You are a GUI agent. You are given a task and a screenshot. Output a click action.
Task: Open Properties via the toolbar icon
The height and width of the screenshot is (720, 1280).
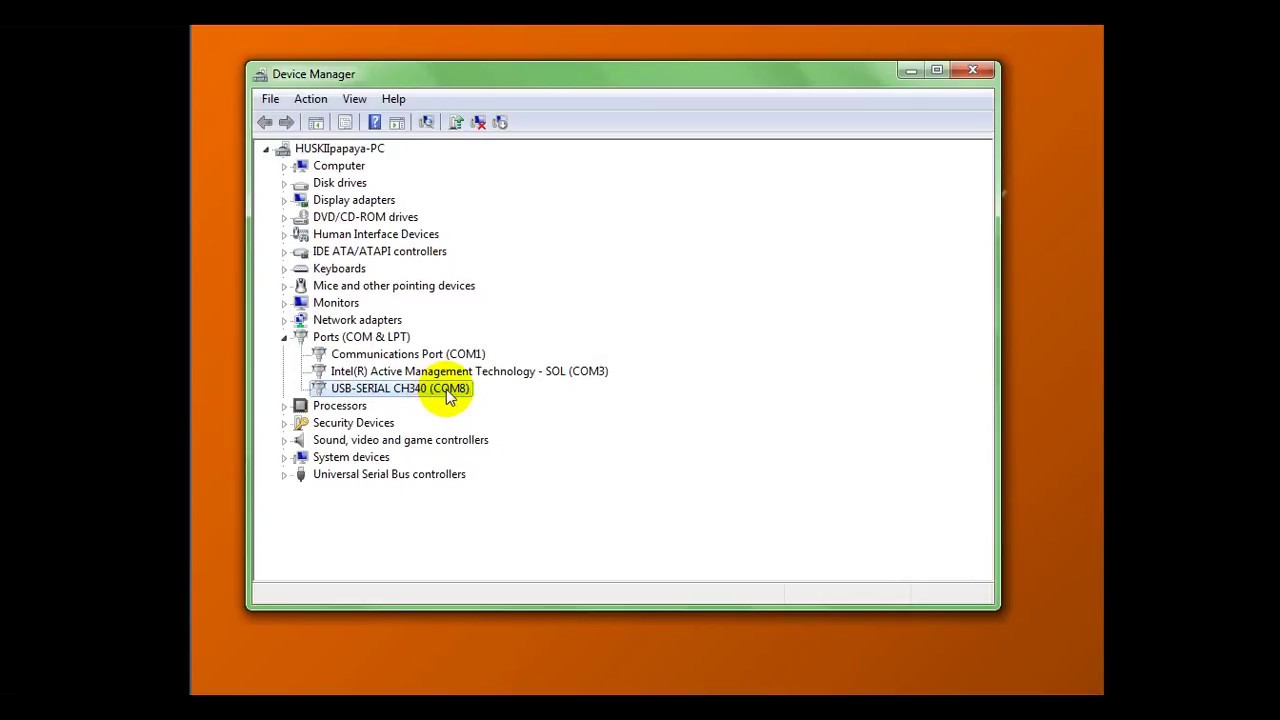pos(345,122)
